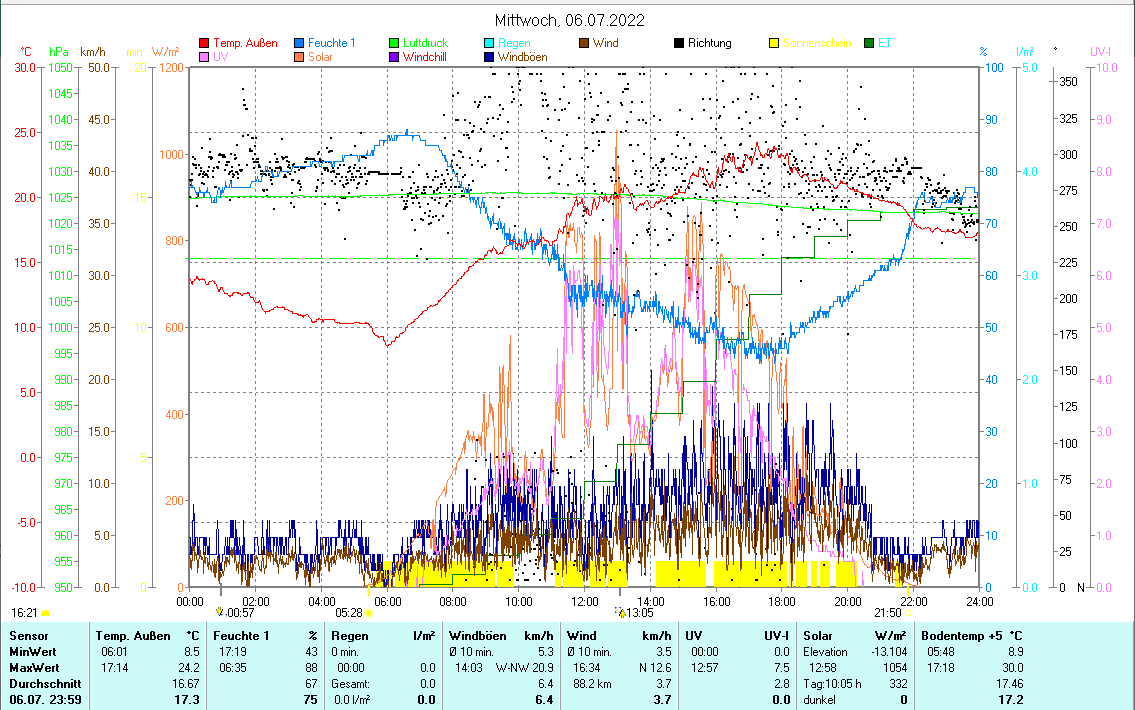Click the Windchill legend label

pos(424,57)
